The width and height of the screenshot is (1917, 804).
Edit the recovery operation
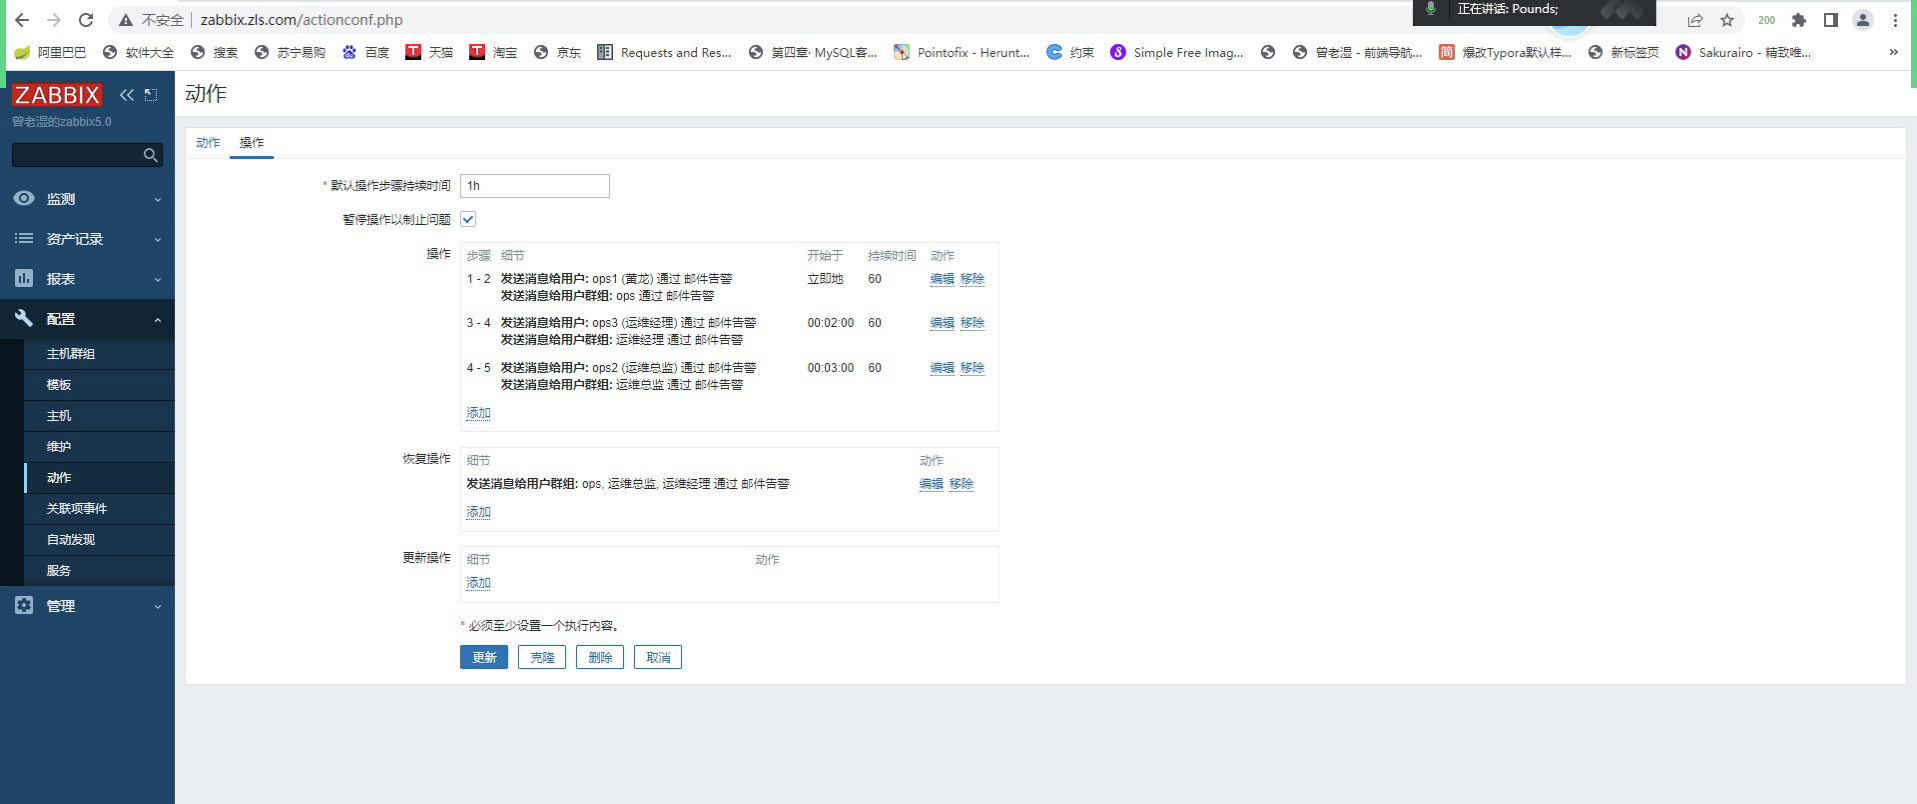point(931,484)
